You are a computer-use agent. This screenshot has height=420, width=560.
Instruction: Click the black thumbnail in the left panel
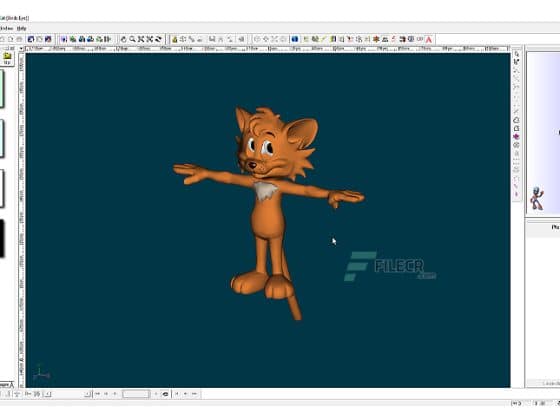[x=2, y=238]
